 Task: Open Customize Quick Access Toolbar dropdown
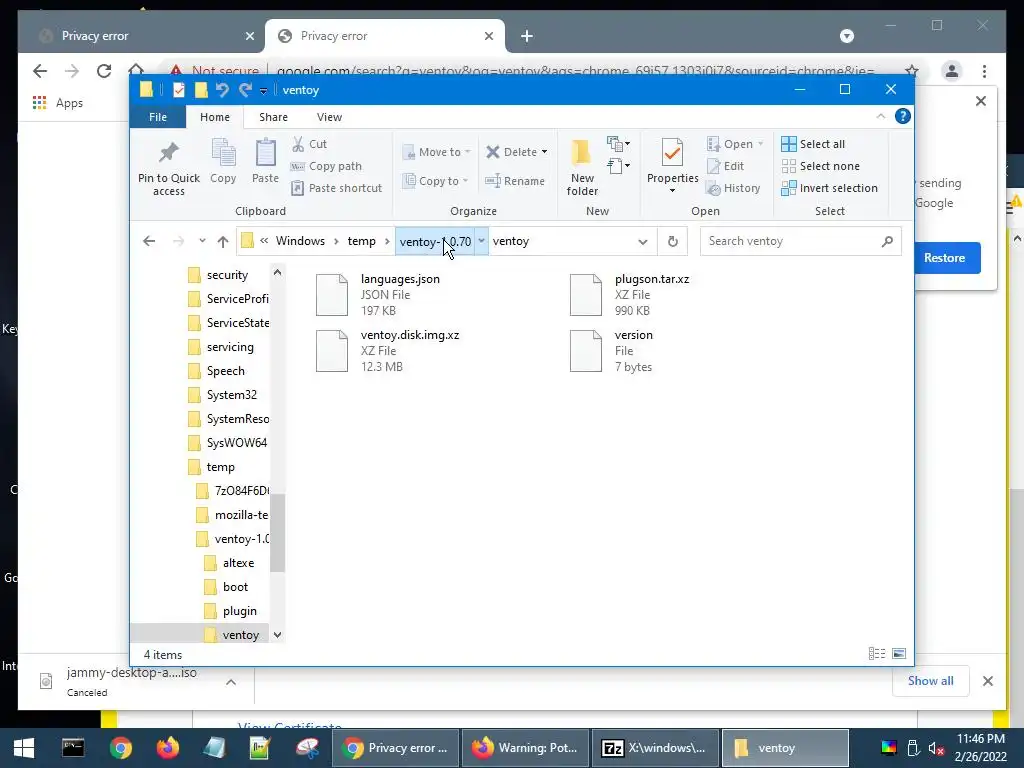pyautogui.click(x=263, y=90)
